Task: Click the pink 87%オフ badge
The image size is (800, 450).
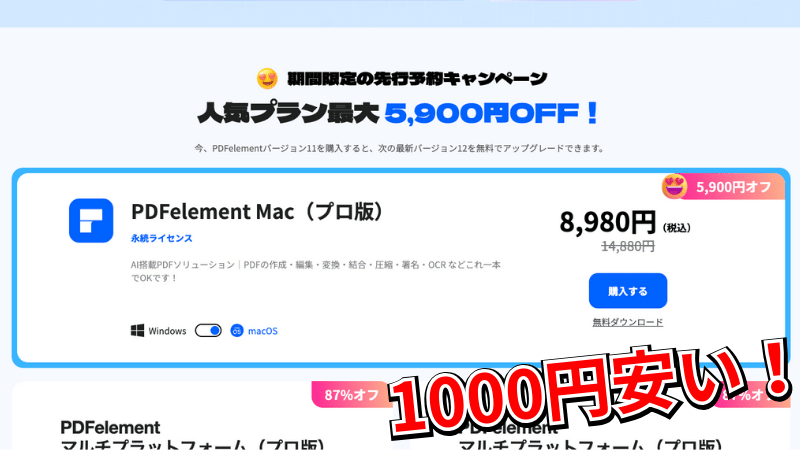Action: pos(352,394)
